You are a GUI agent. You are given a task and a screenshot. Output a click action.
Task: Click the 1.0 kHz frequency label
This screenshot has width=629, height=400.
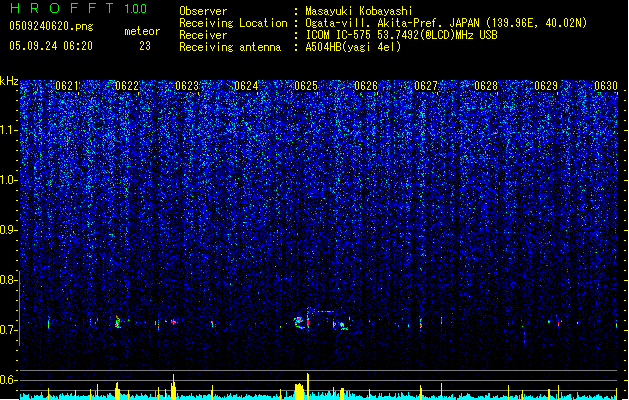(8, 181)
